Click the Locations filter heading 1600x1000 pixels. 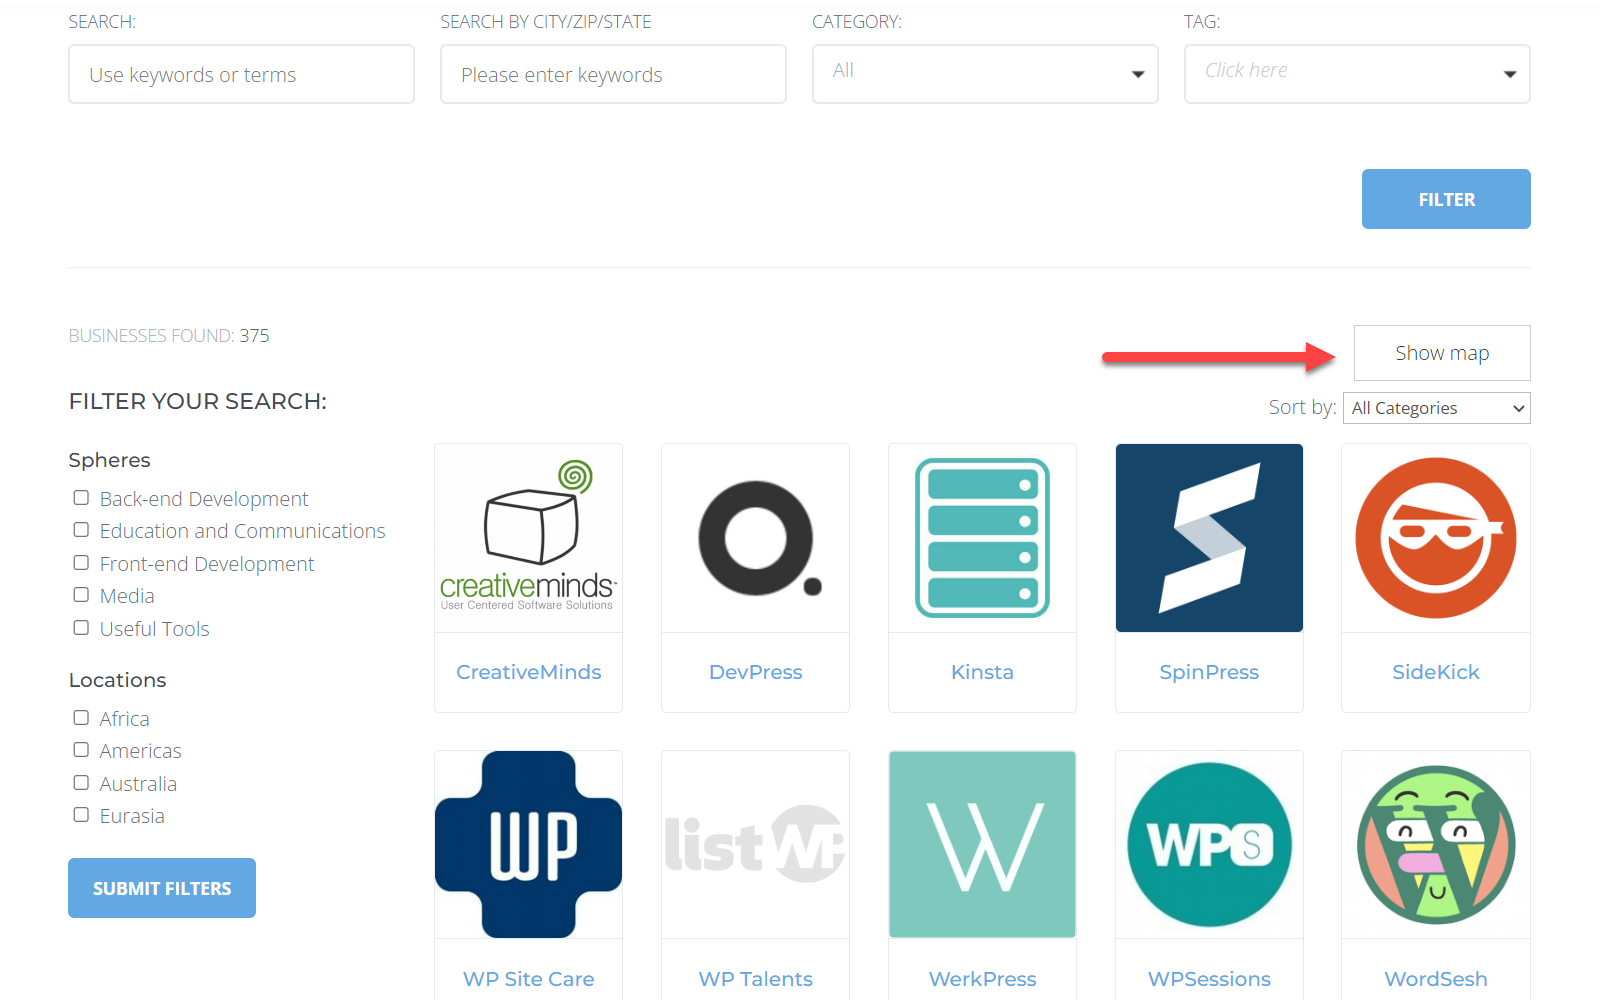click(117, 680)
